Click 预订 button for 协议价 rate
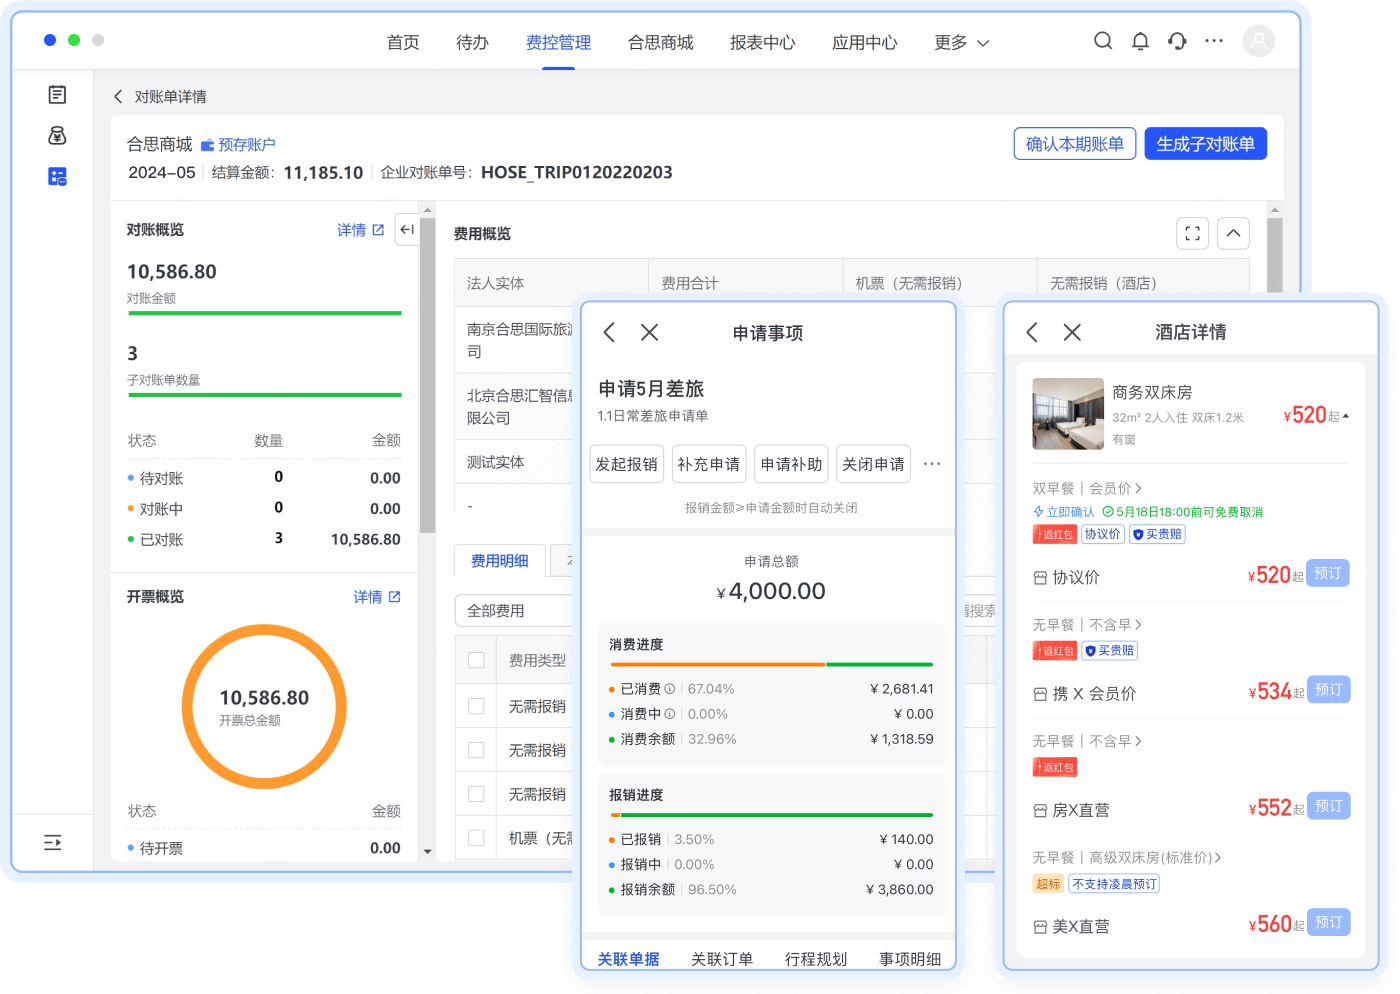Viewport: 1400px width, 994px height. coord(1328,574)
